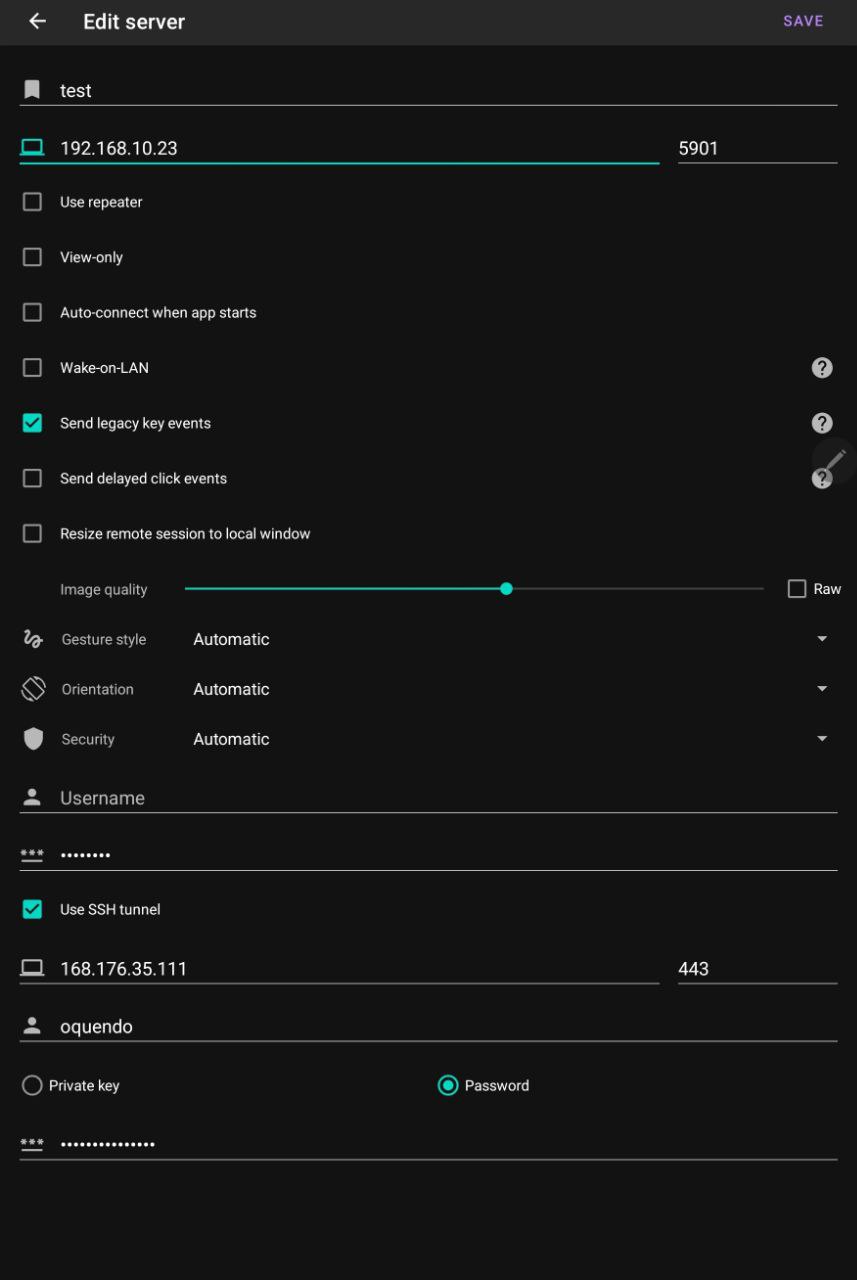Click the SAVE button

point(803,20)
